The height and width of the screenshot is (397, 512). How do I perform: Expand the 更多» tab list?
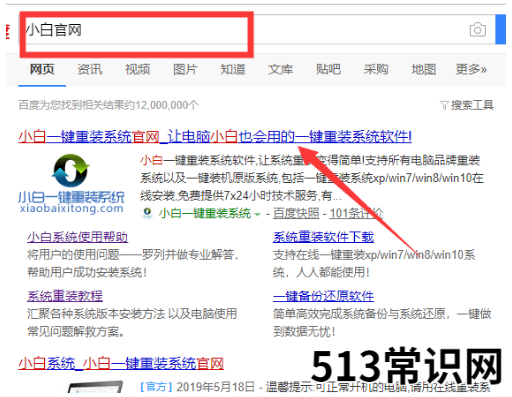pos(471,69)
